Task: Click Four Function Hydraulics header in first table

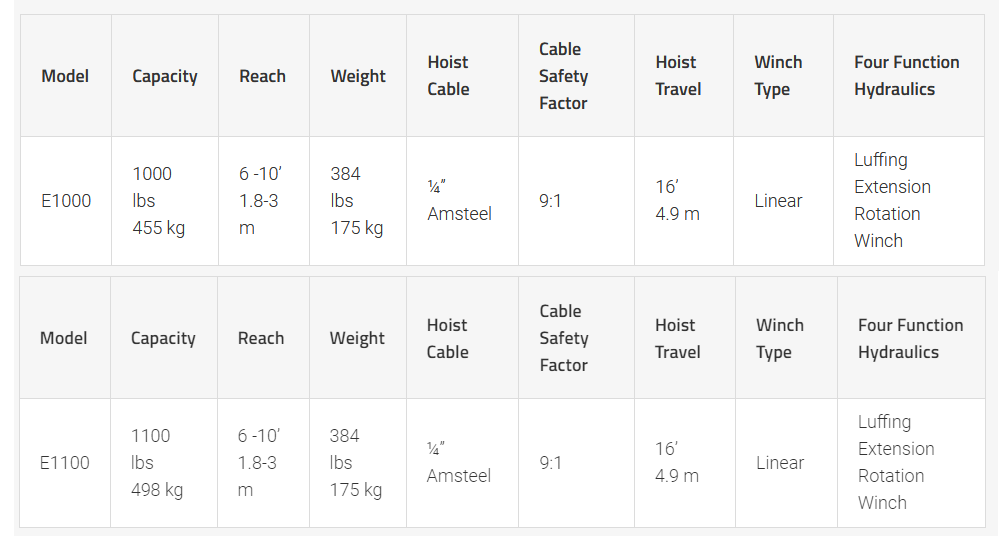Action: pos(907,76)
